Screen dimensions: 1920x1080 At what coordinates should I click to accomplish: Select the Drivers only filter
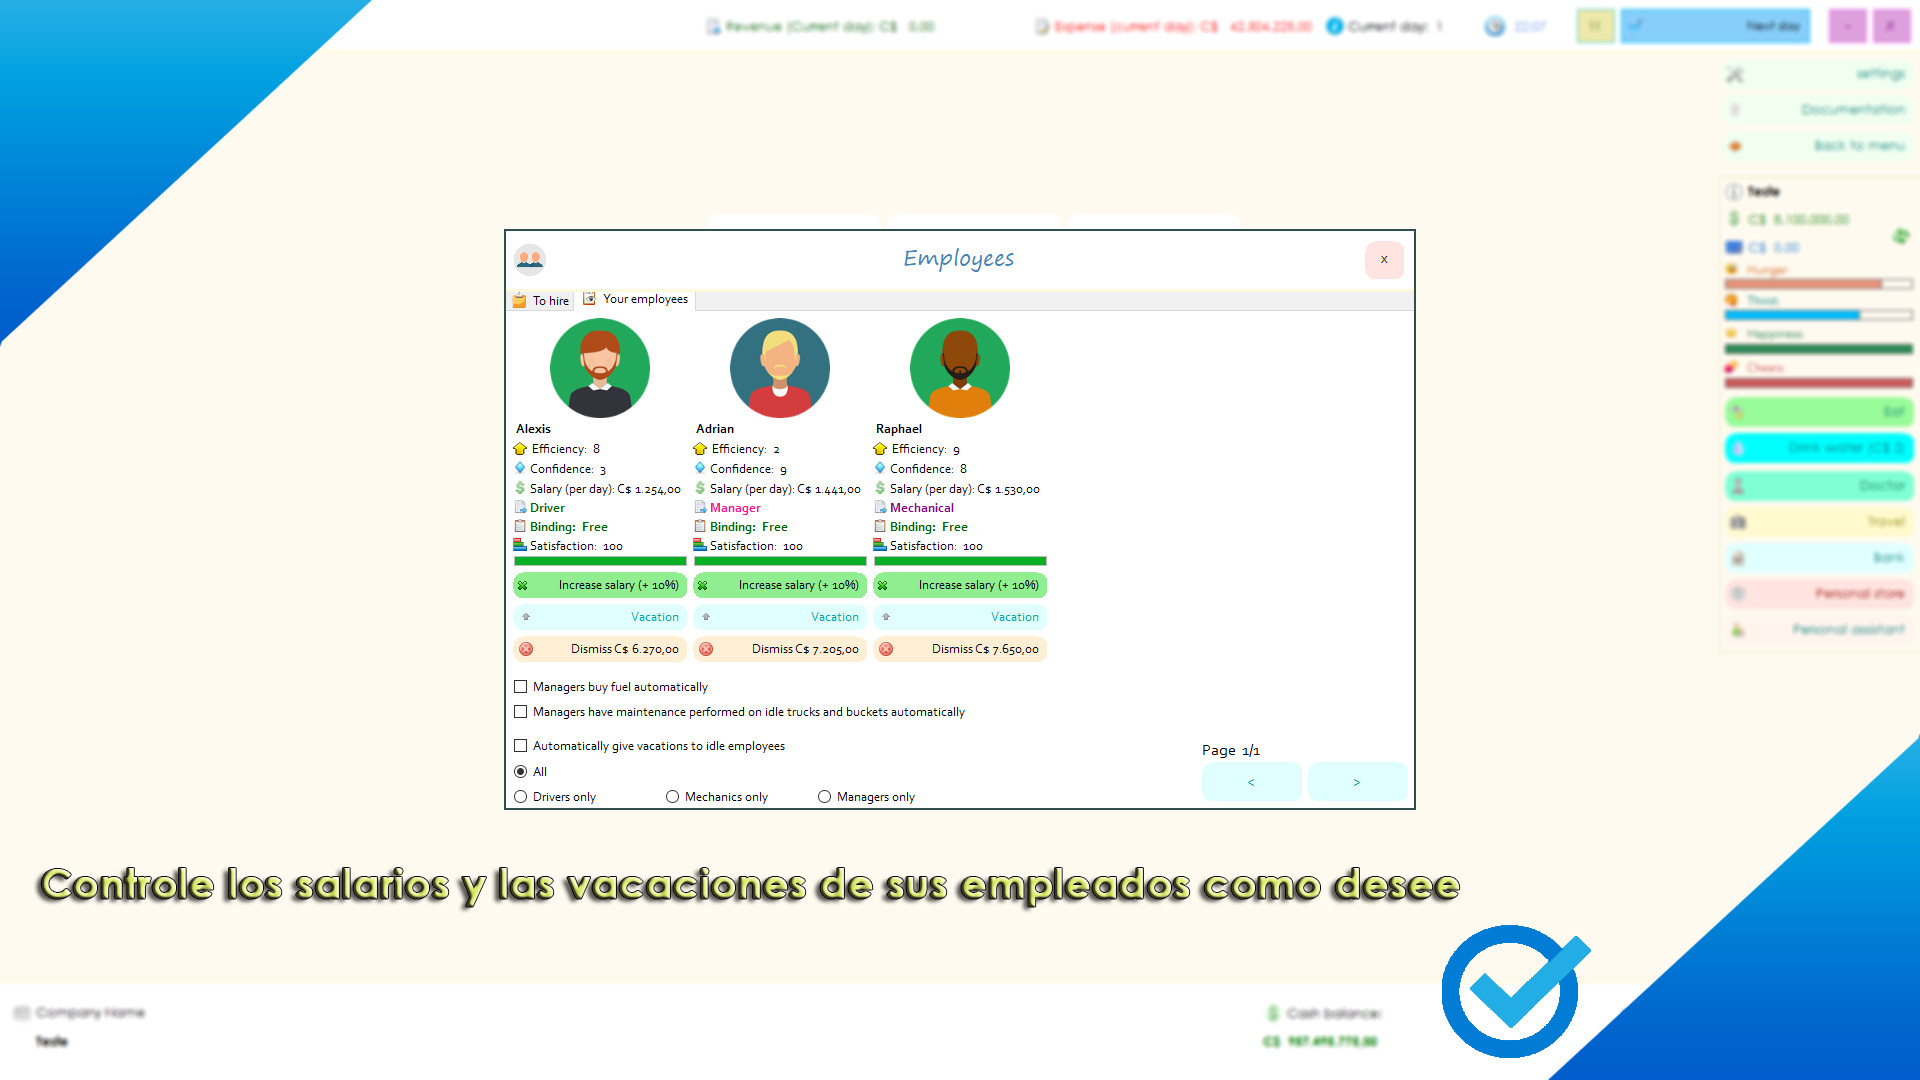521,797
